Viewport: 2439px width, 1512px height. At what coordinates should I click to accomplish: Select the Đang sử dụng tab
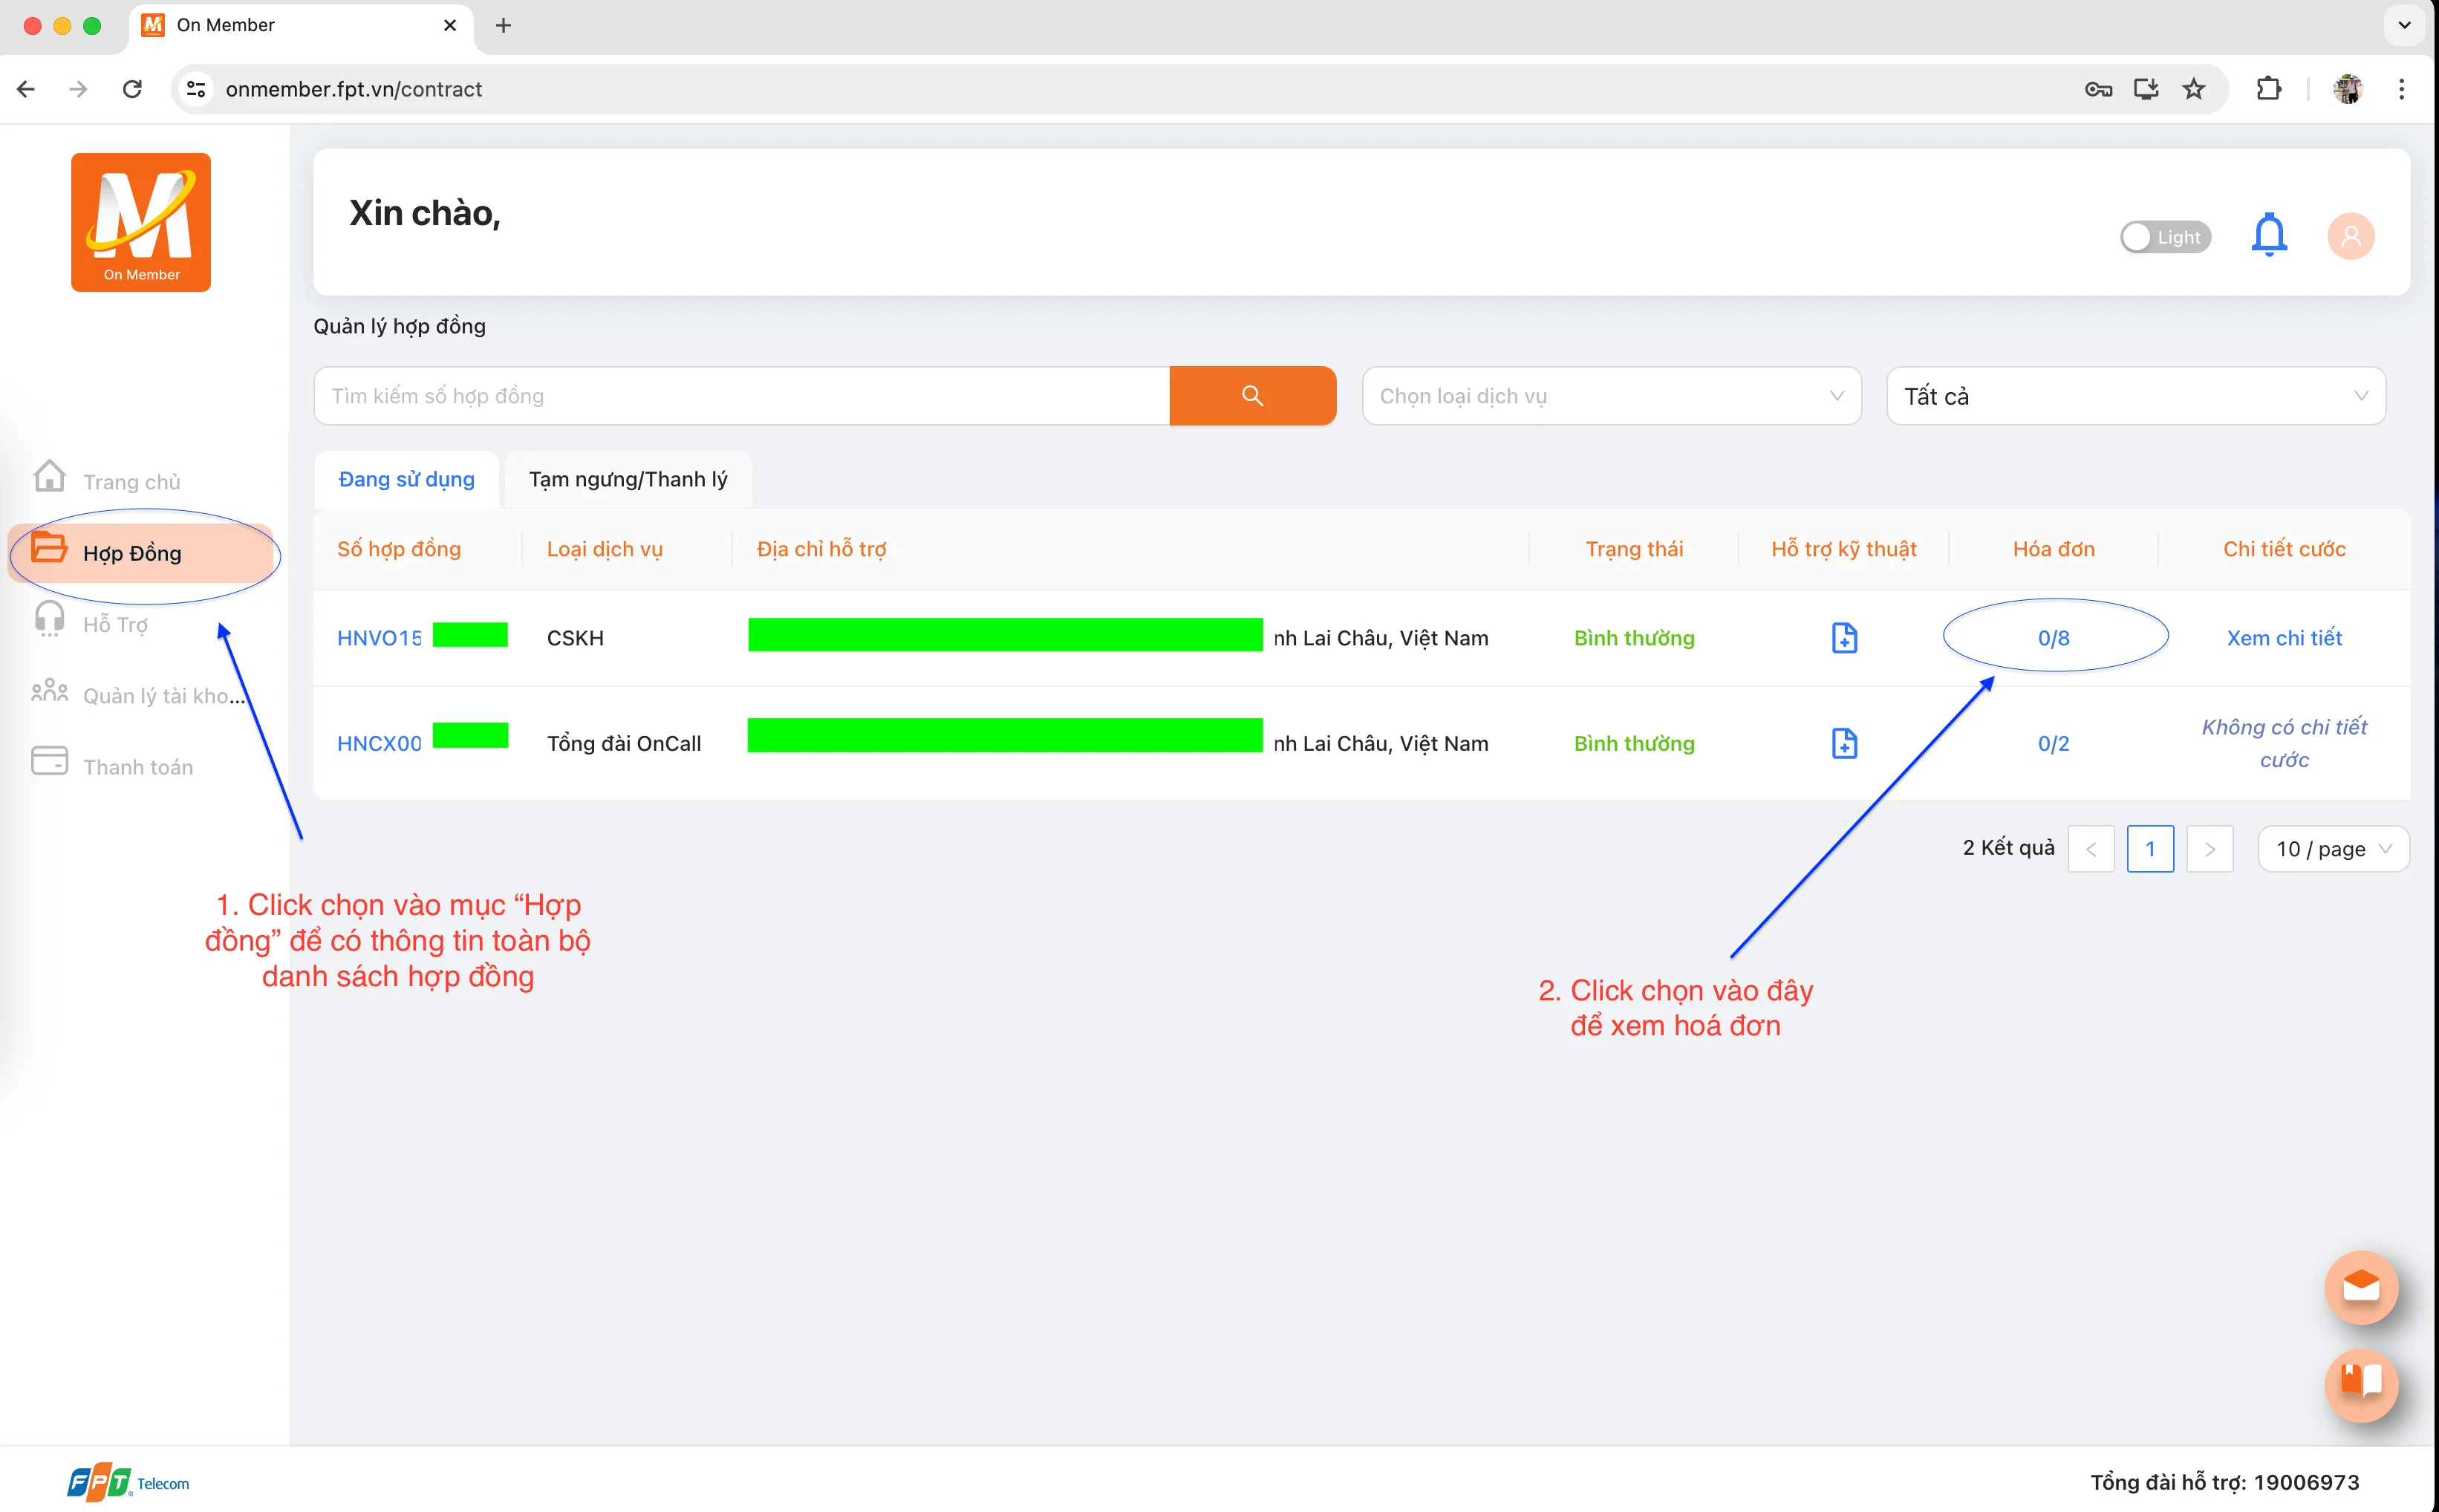coord(405,479)
